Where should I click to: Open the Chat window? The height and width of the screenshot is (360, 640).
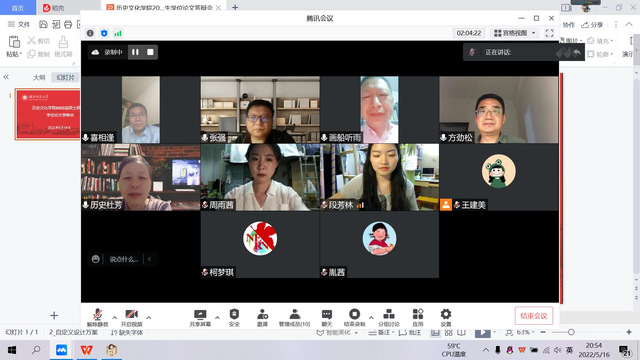coord(327,318)
